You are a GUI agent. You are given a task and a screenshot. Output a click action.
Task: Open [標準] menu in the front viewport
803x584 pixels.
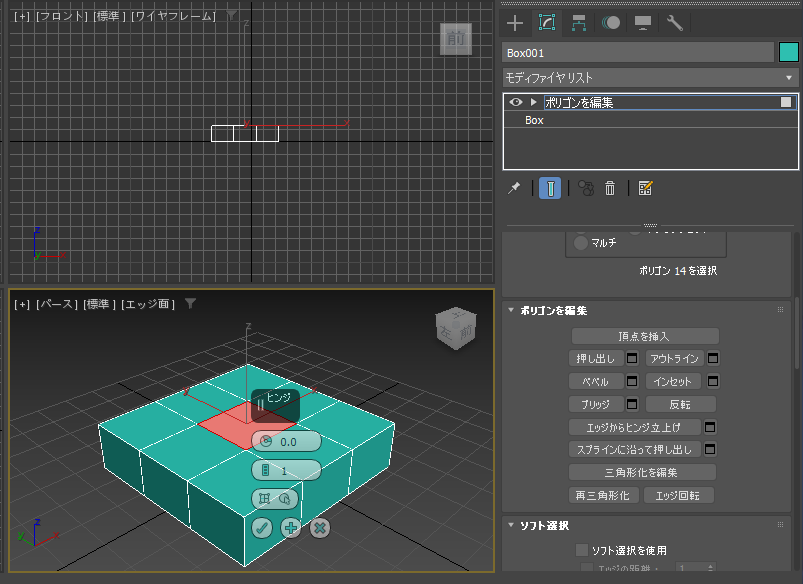point(110,16)
